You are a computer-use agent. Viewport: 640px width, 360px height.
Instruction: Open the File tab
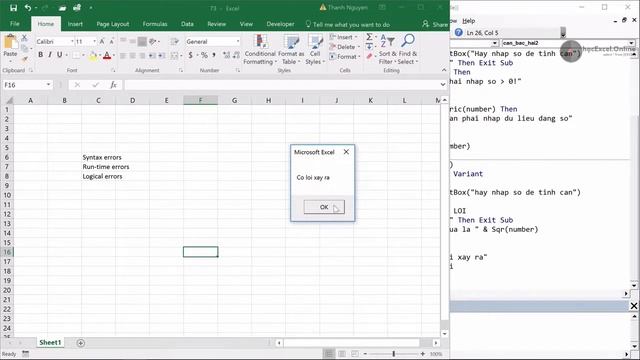click(15, 24)
